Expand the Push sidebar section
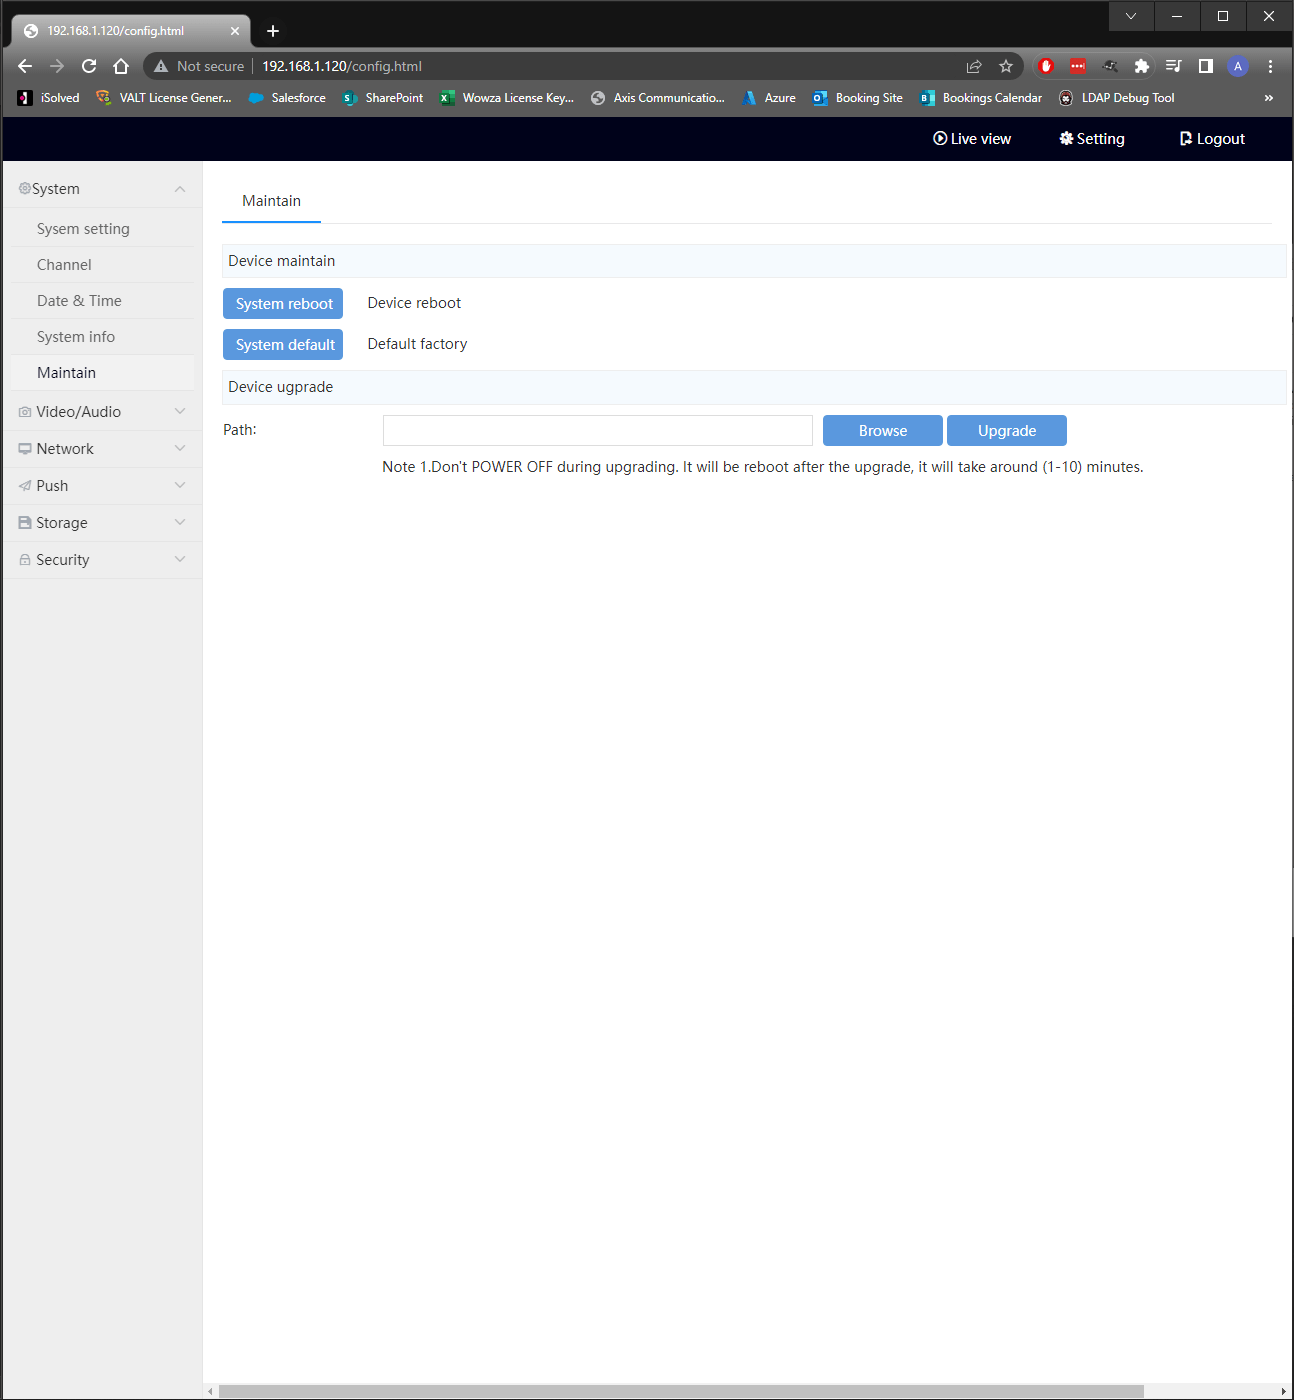The height and width of the screenshot is (1400, 1294). 102,486
